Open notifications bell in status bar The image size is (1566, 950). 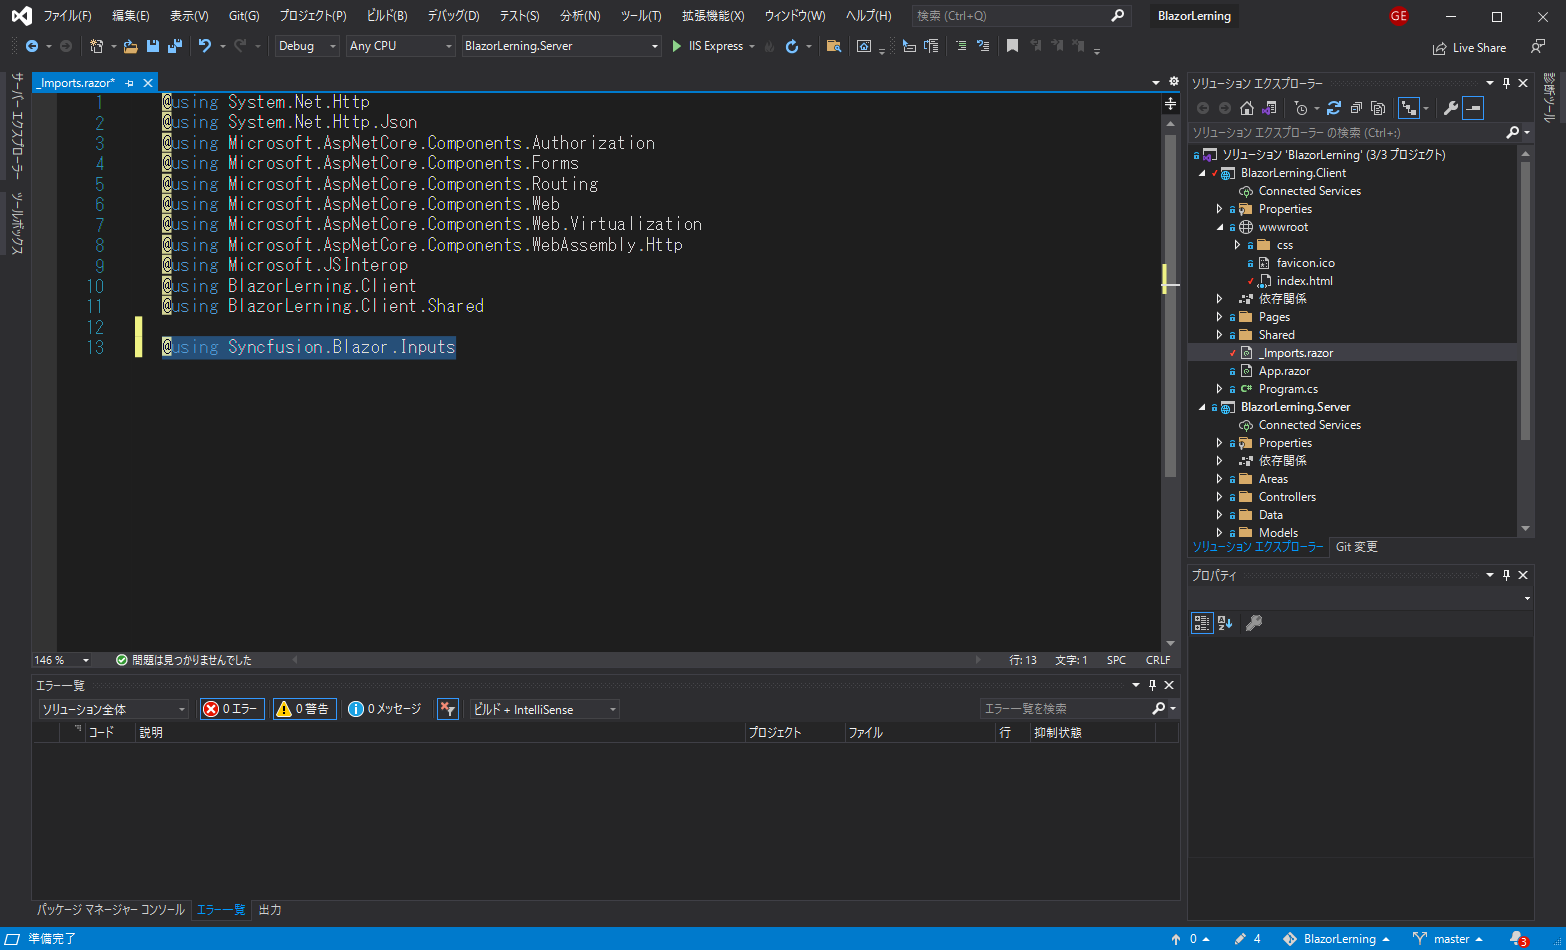click(x=1518, y=939)
